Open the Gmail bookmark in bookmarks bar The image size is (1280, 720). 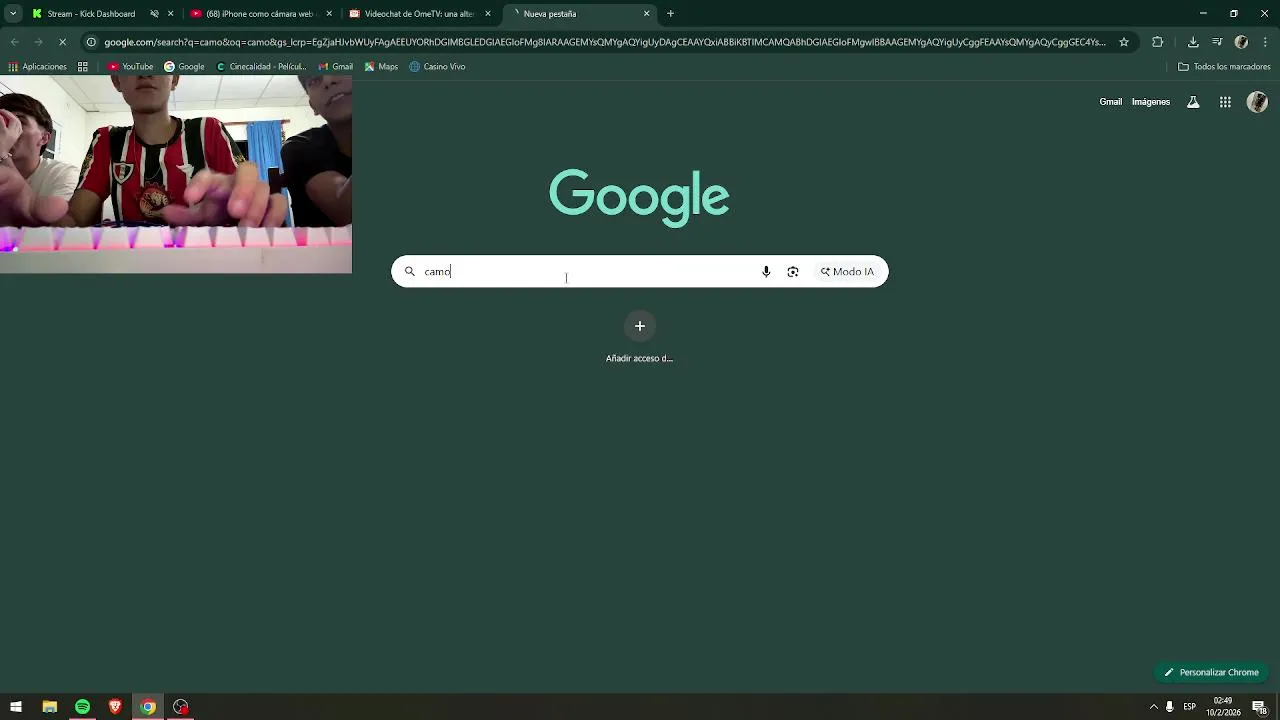335,67
